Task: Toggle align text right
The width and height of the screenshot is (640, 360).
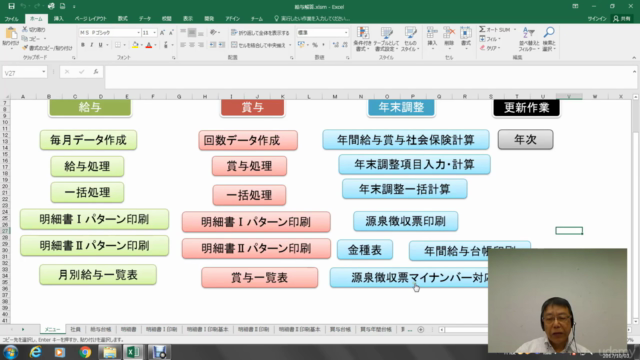Action: pyautogui.click(x=201, y=45)
